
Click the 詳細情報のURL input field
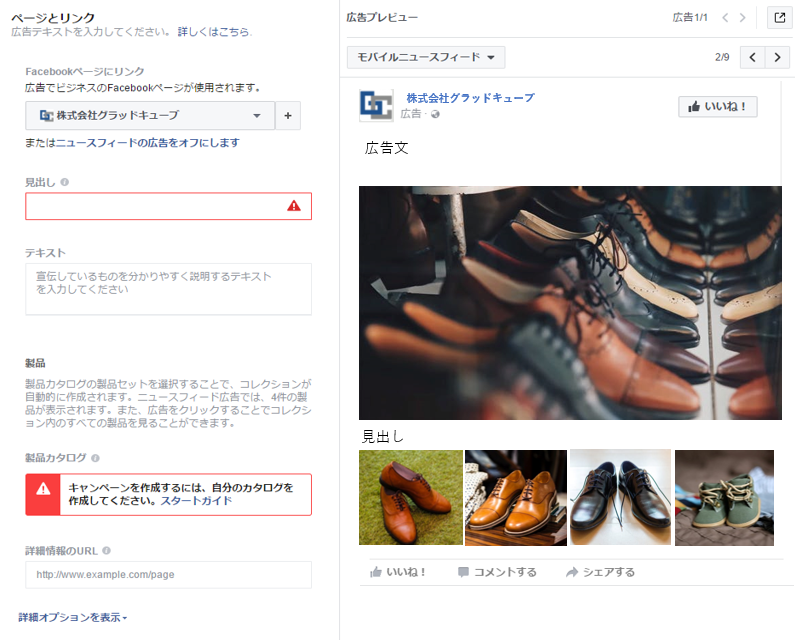point(168,575)
